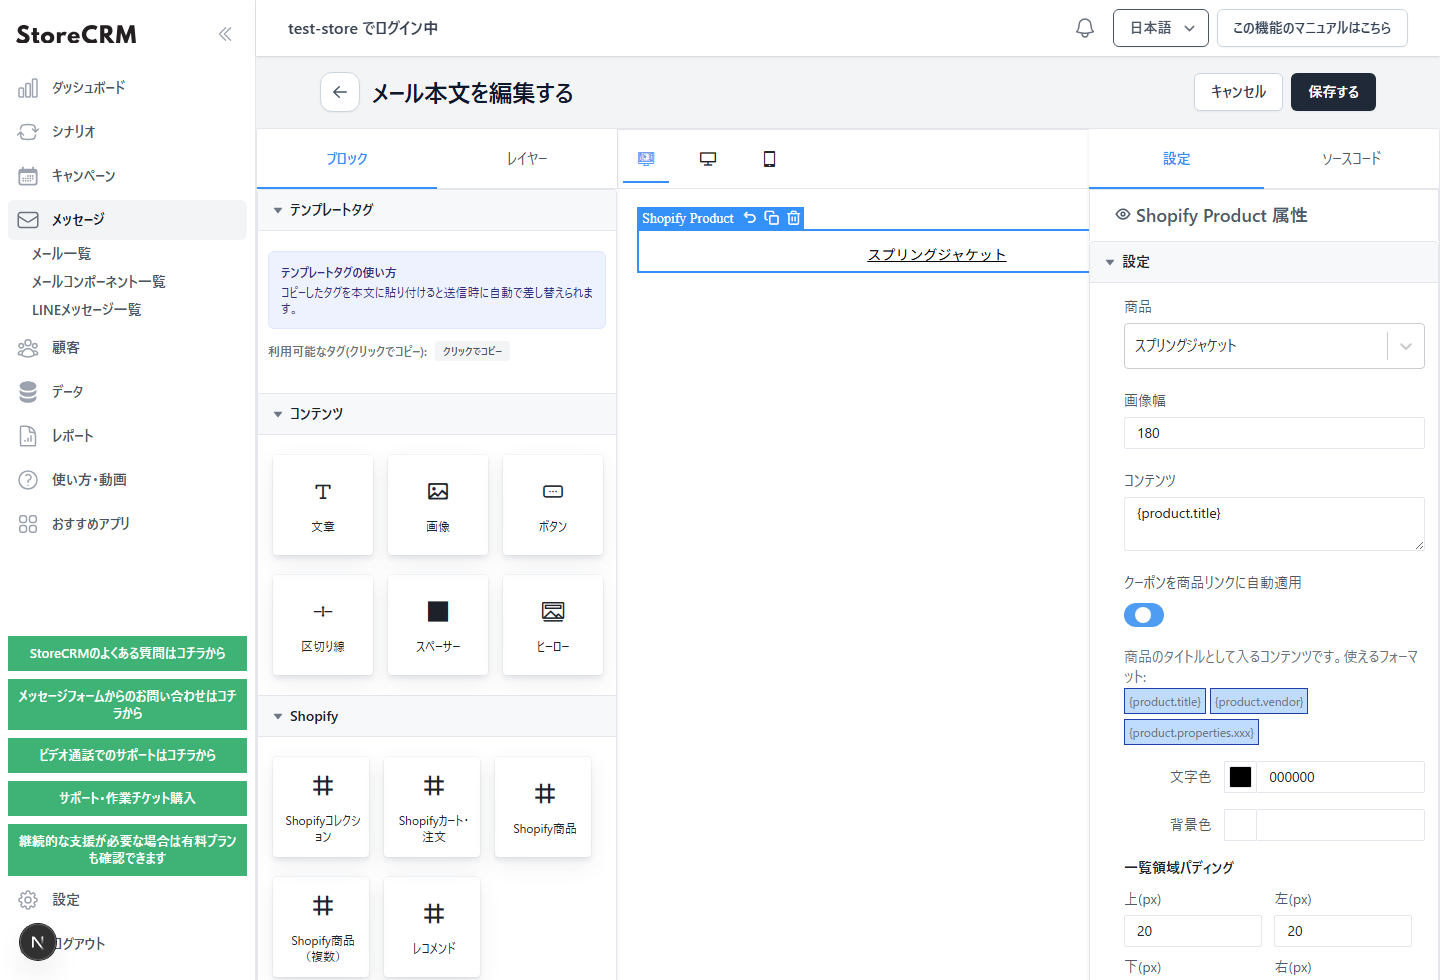The width and height of the screenshot is (1440, 980).
Task: Click the キャンセル button
Action: 1238,92
